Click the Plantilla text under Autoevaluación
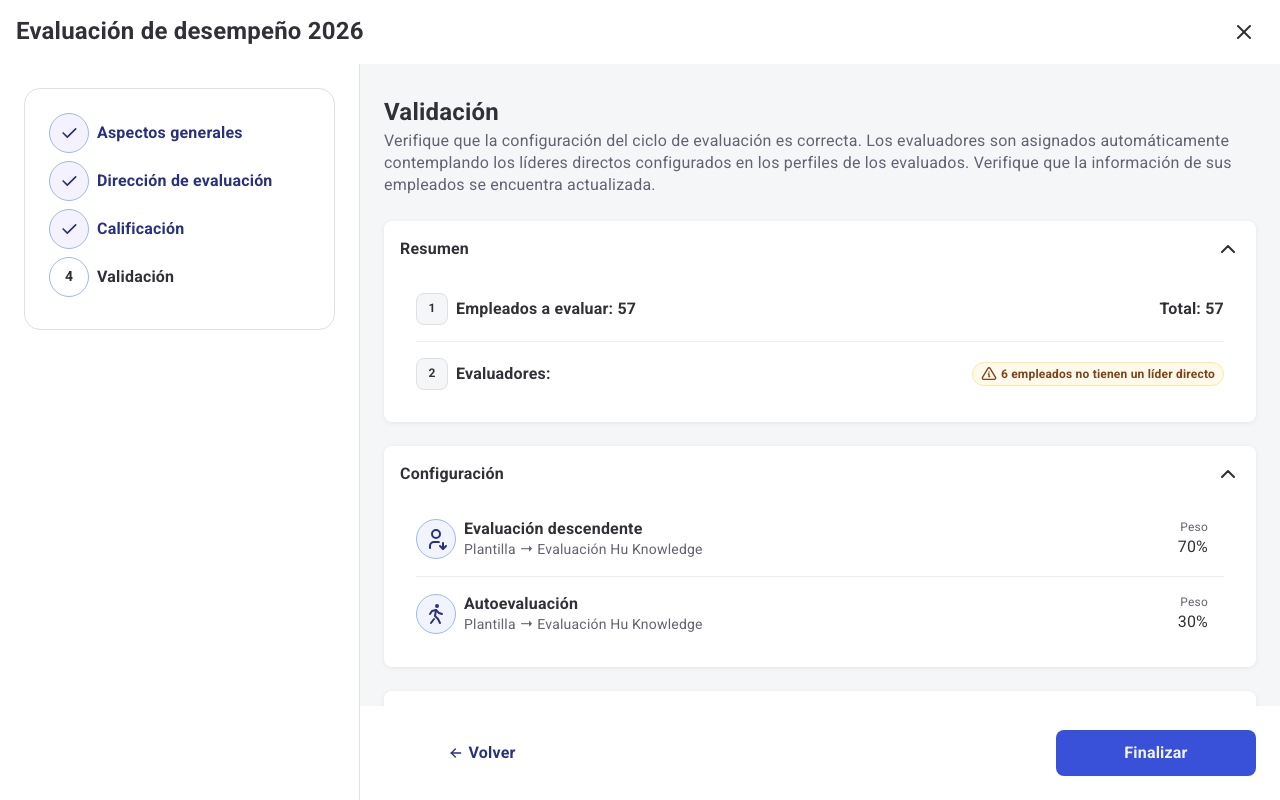This screenshot has width=1280, height=800. (x=583, y=624)
